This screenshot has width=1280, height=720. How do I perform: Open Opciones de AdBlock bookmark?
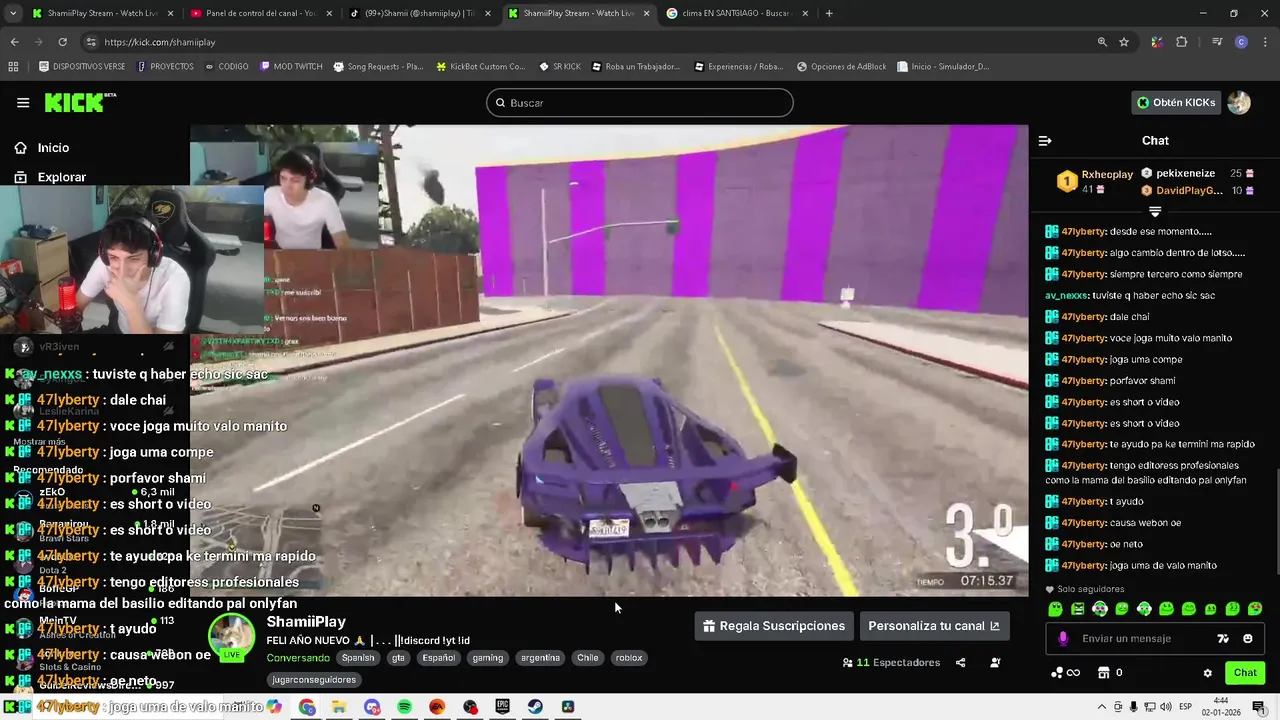point(841,67)
